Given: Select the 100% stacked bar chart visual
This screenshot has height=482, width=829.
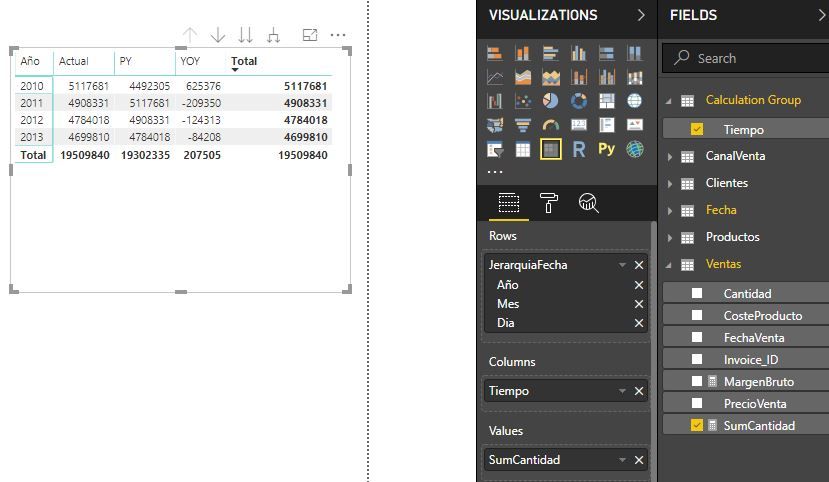Looking at the screenshot, I should coord(606,53).
